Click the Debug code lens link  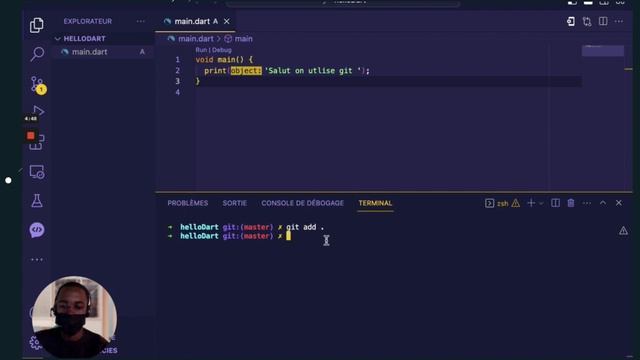tap(222, 50)
